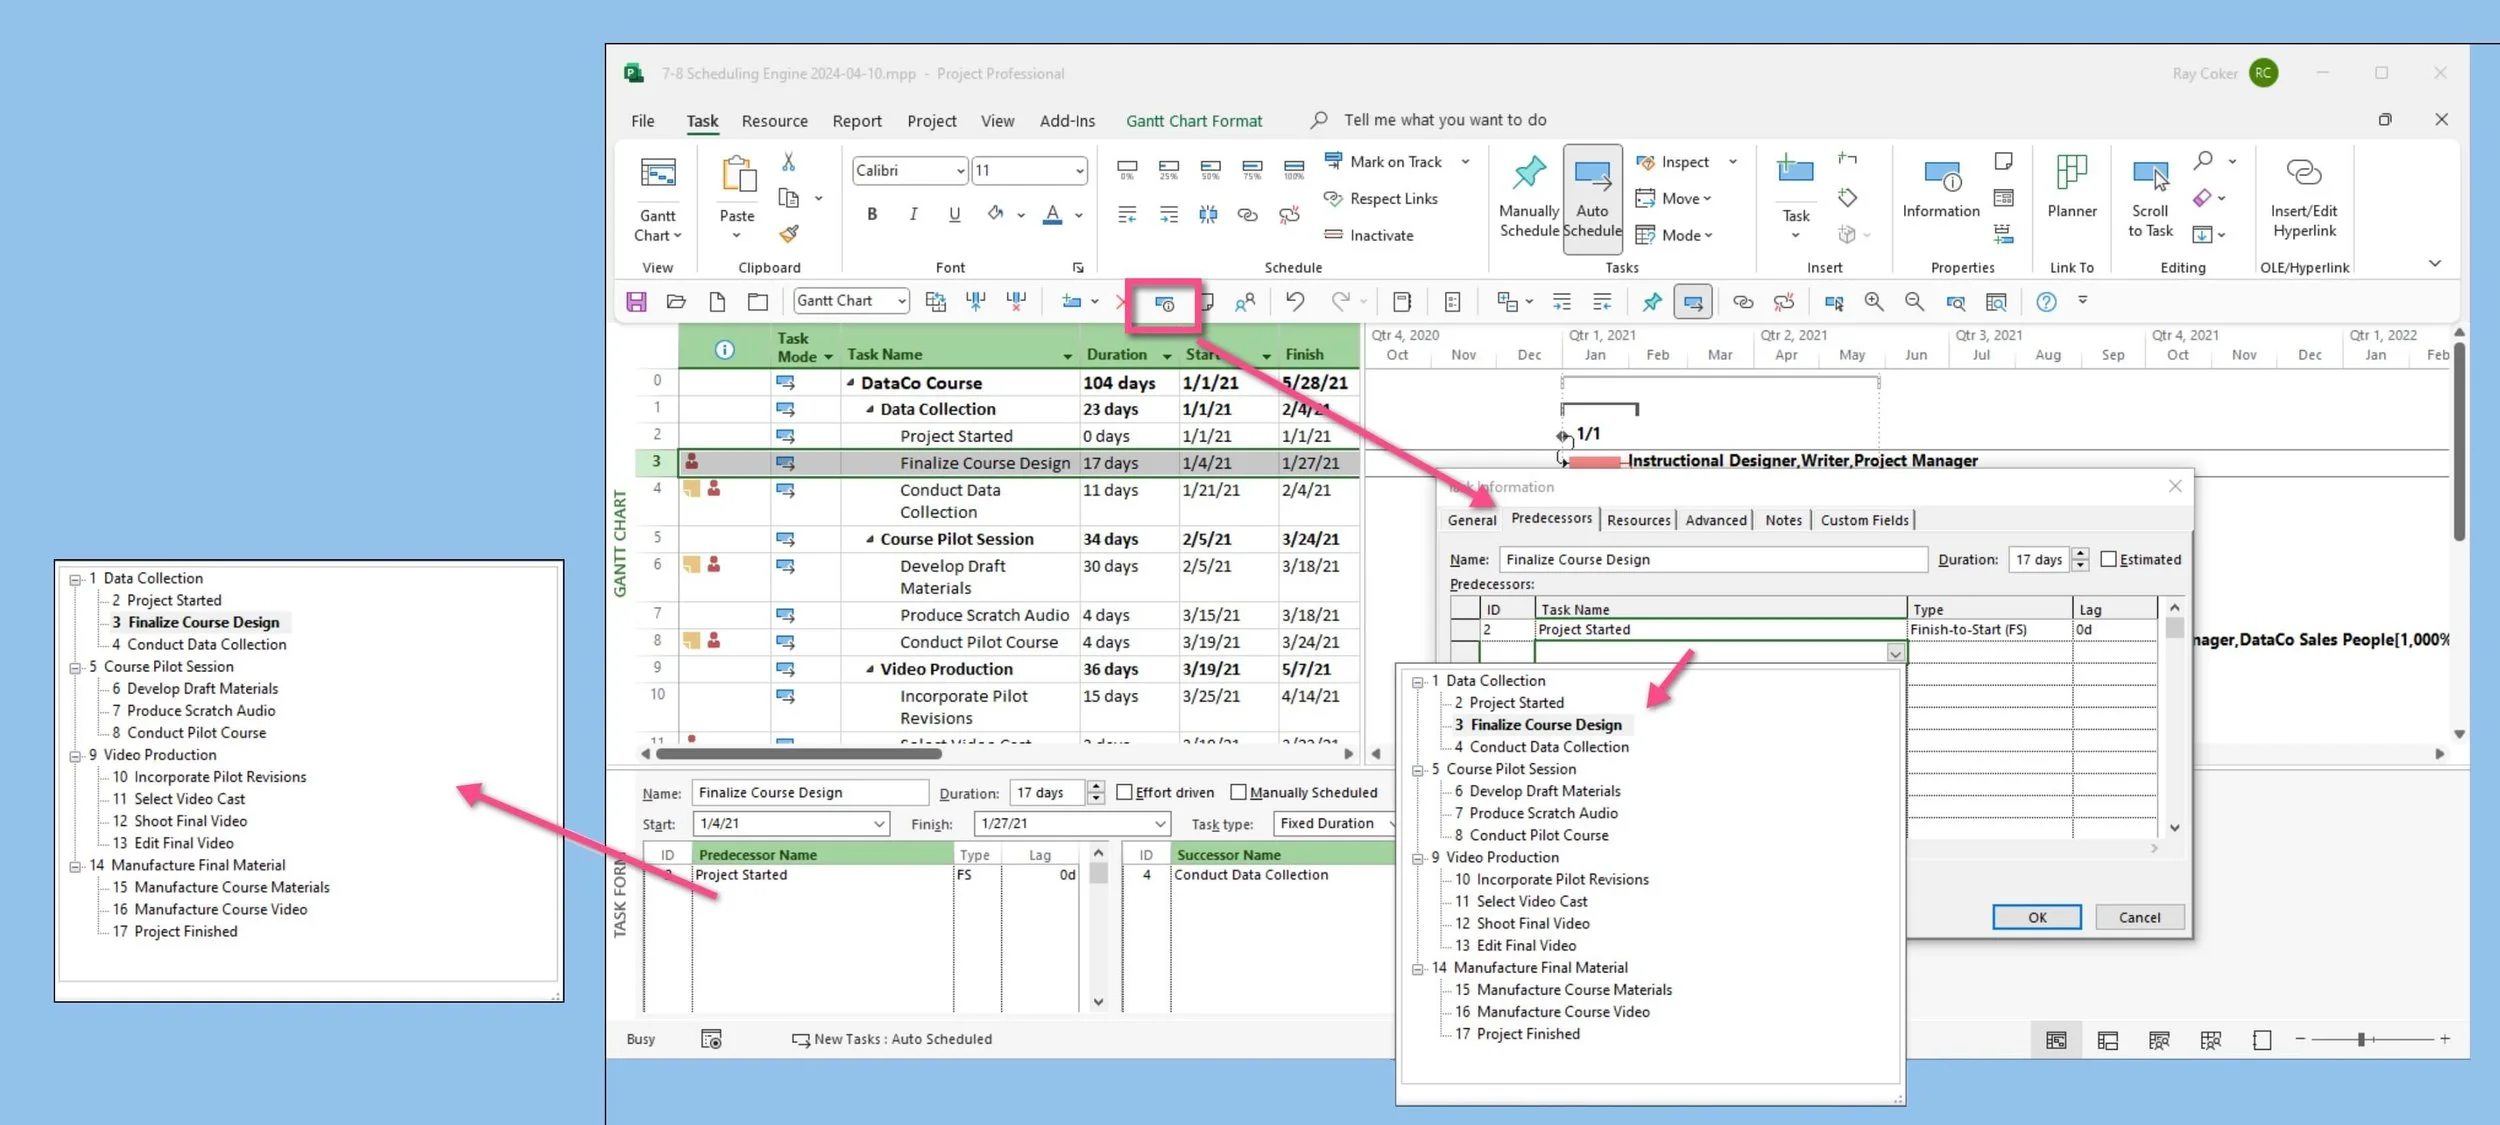Click the Bold formatting icon
Screen dimensions: 2500x1125
click(872, 214)
